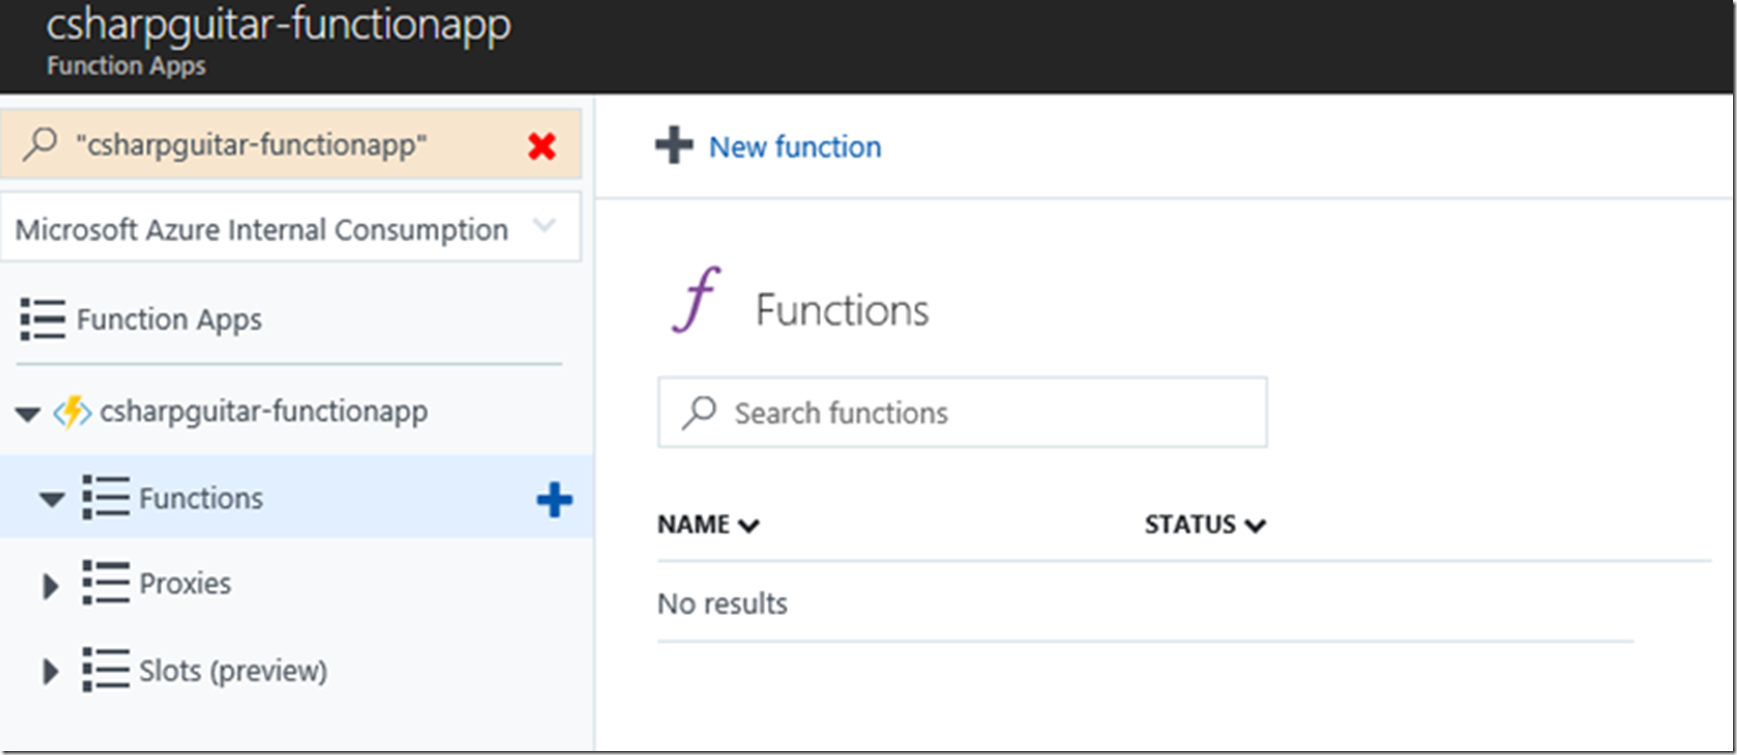The image size is (1737, 755).
Task: Click the lightning bolt function app icon
Action: (72, 412)
